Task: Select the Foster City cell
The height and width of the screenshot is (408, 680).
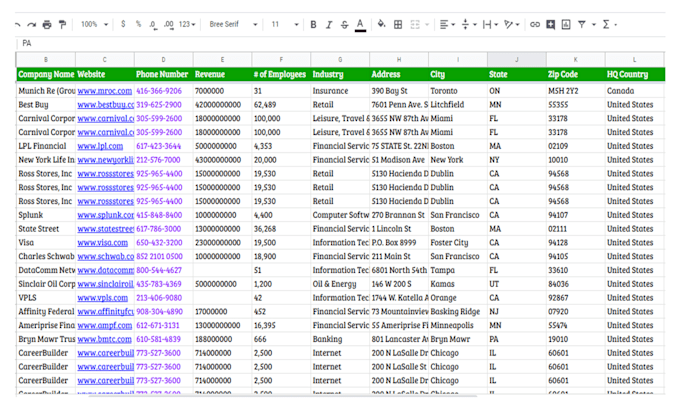Action: pyautogui.click(x=458, y=243)
